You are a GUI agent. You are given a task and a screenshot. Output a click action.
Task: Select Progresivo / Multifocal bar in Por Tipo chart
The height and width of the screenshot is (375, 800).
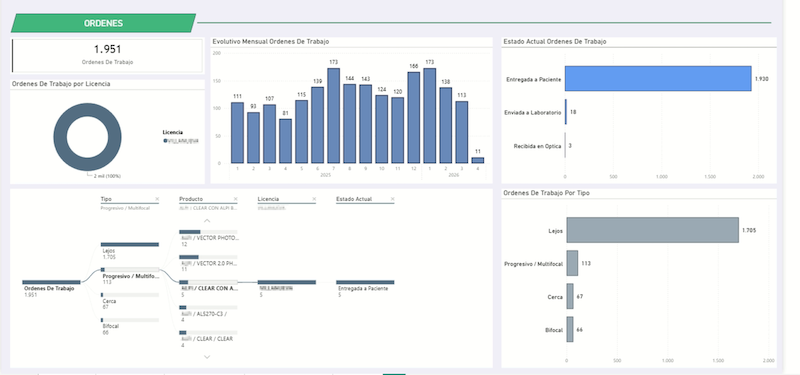point(572,263)
